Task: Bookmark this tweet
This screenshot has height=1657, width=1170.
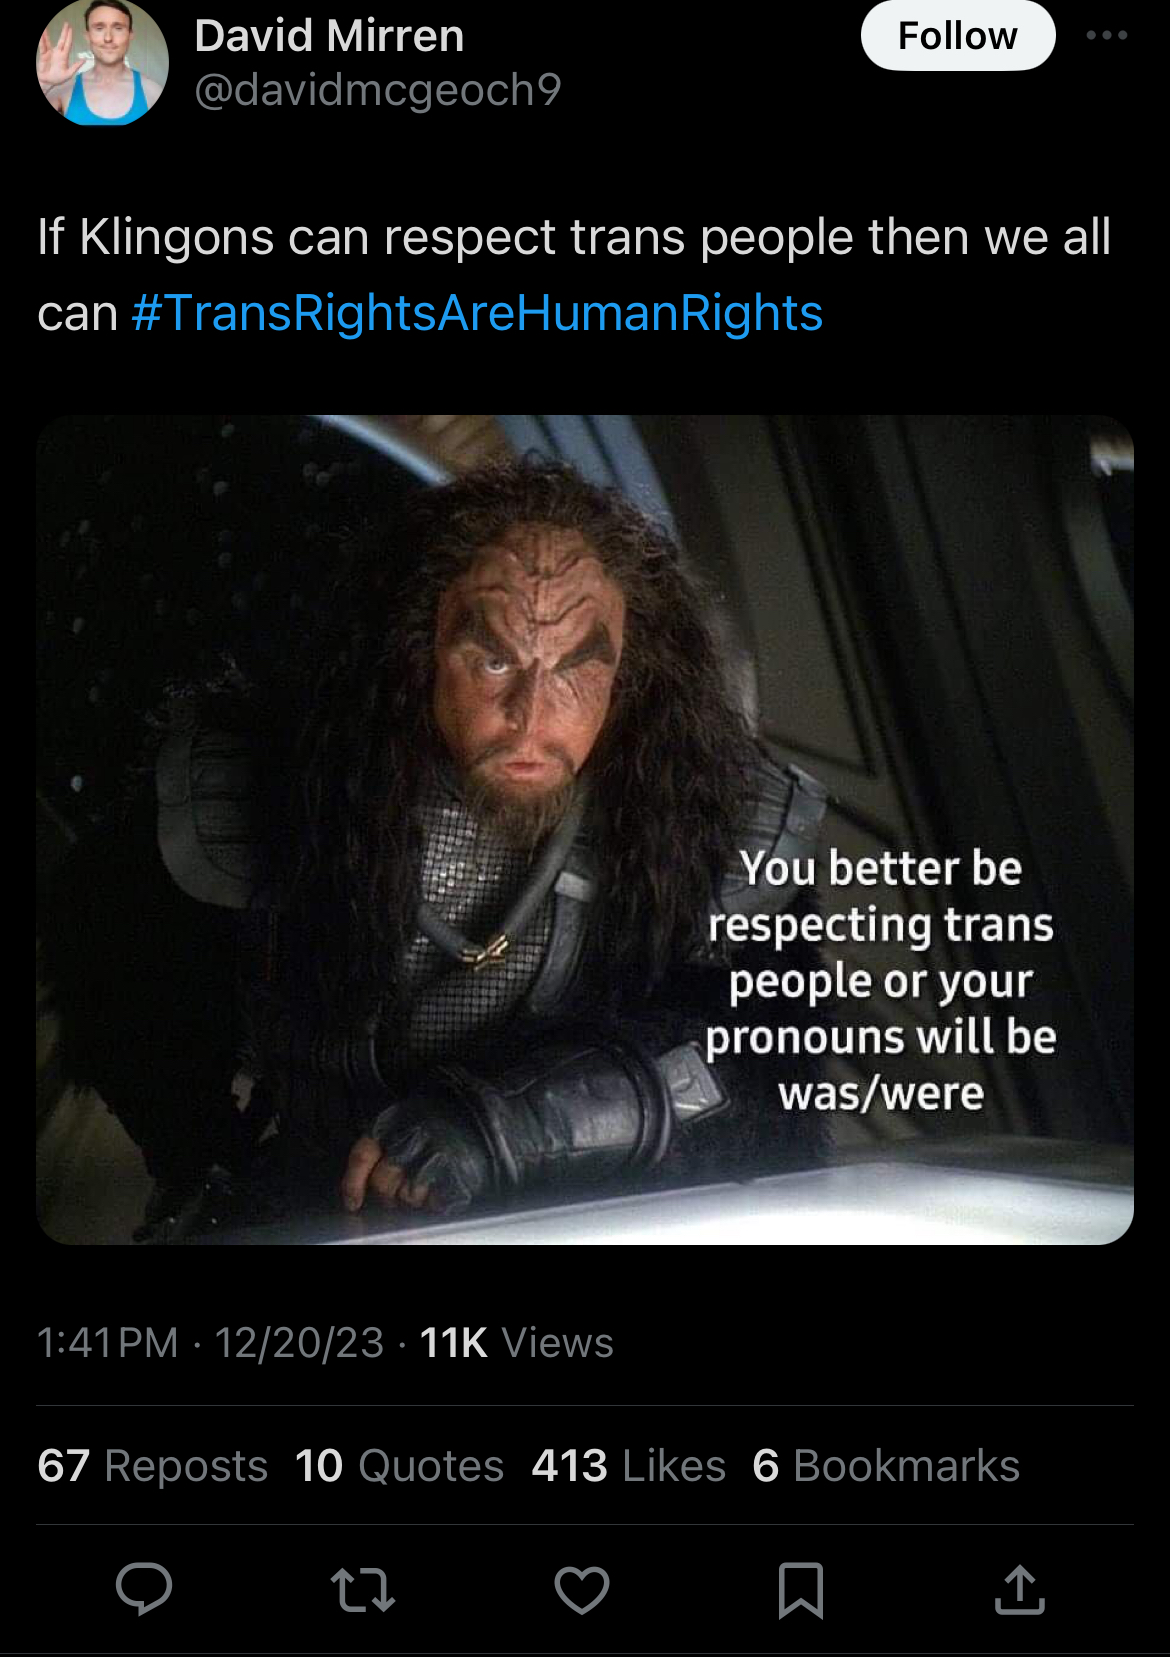Action: point(801,1590)
